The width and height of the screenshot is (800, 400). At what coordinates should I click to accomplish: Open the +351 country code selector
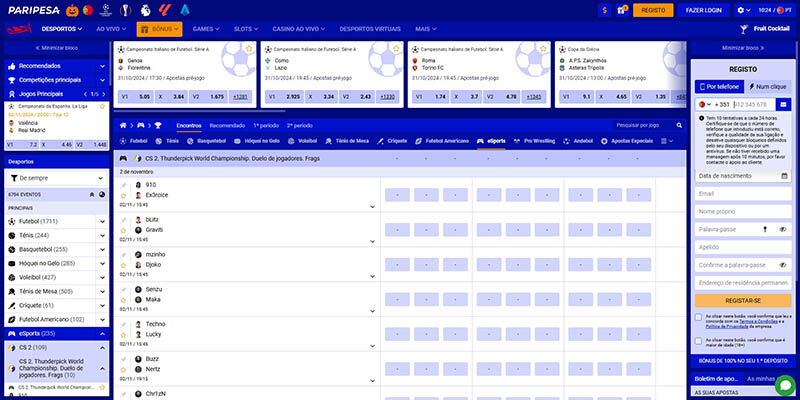click(x=715, y=104)
